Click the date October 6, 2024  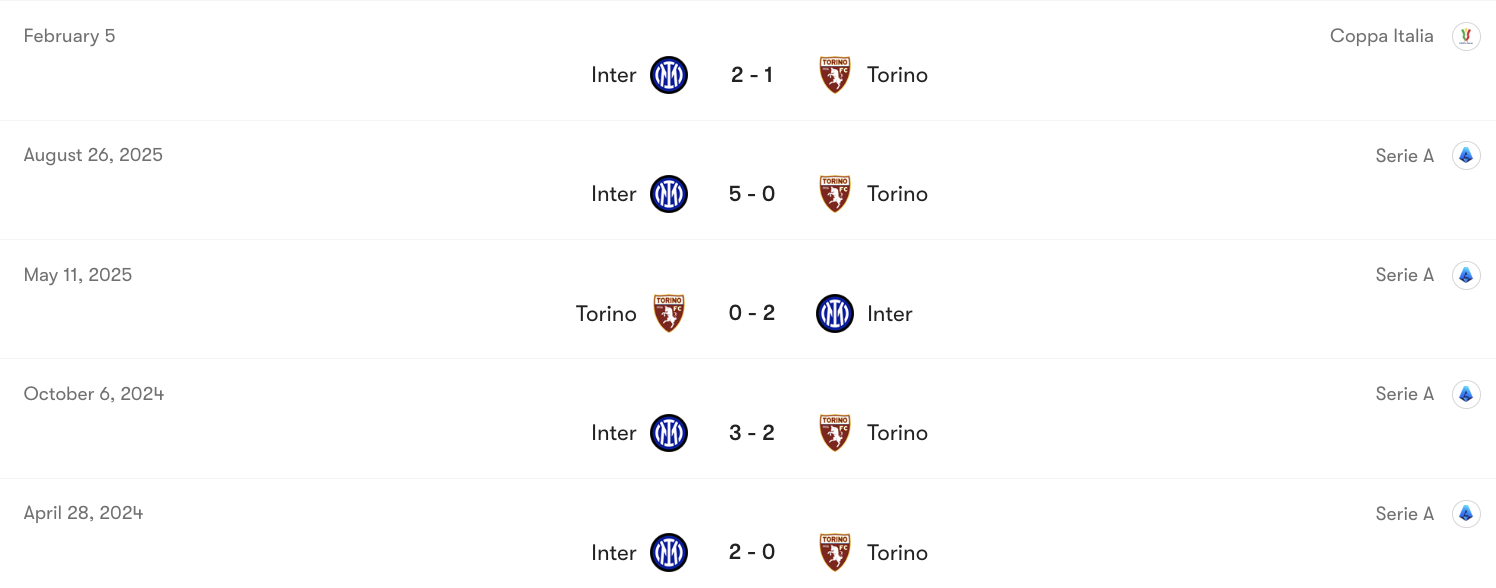point(93,394)
